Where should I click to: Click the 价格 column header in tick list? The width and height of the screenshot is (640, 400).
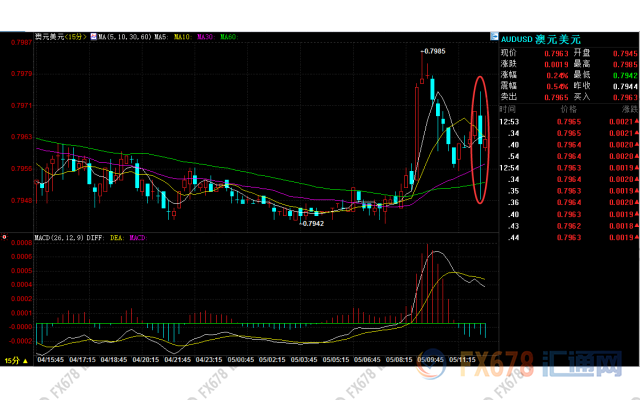click(568, 109)
